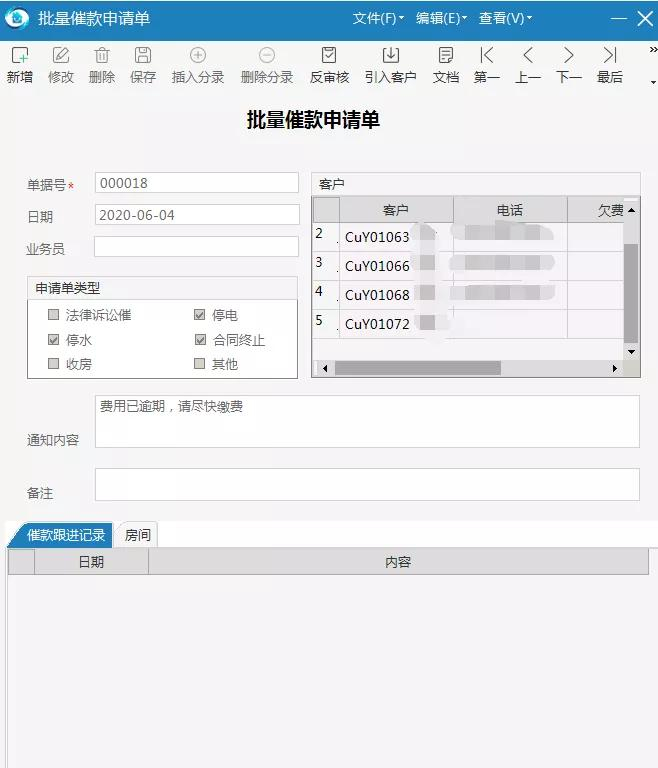Click the customer table vertical scrollbar thumb
Screen dimensions: 658x768
coord(631,292)
